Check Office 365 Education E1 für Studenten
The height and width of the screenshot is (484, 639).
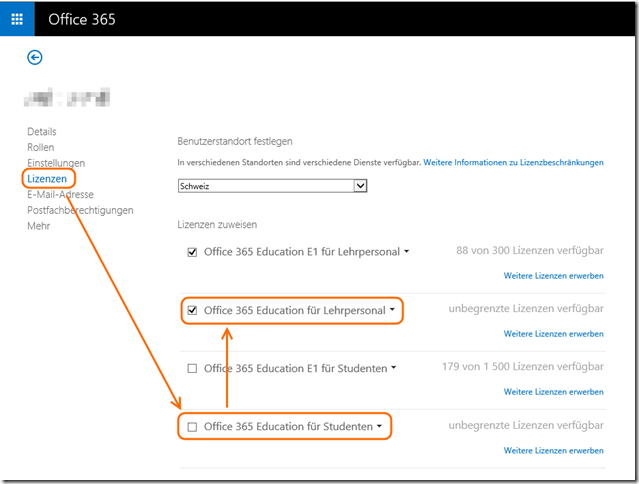pos(193,369)
